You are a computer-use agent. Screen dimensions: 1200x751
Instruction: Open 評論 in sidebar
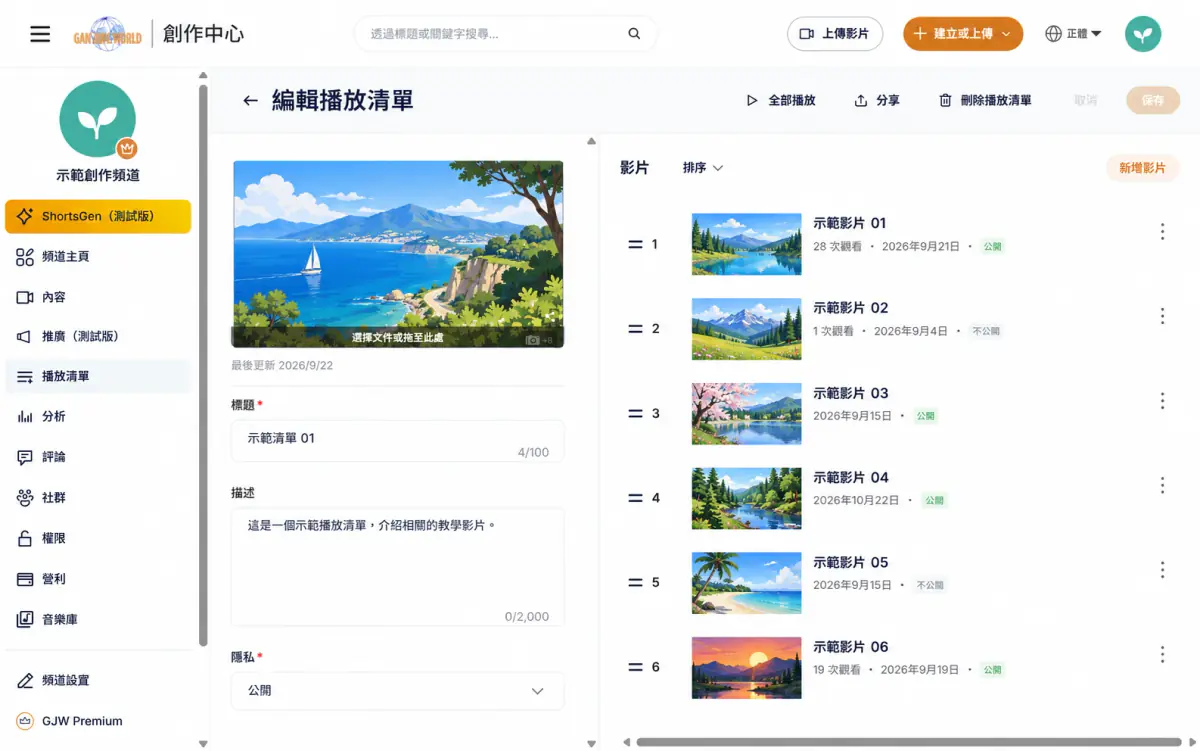98,457
